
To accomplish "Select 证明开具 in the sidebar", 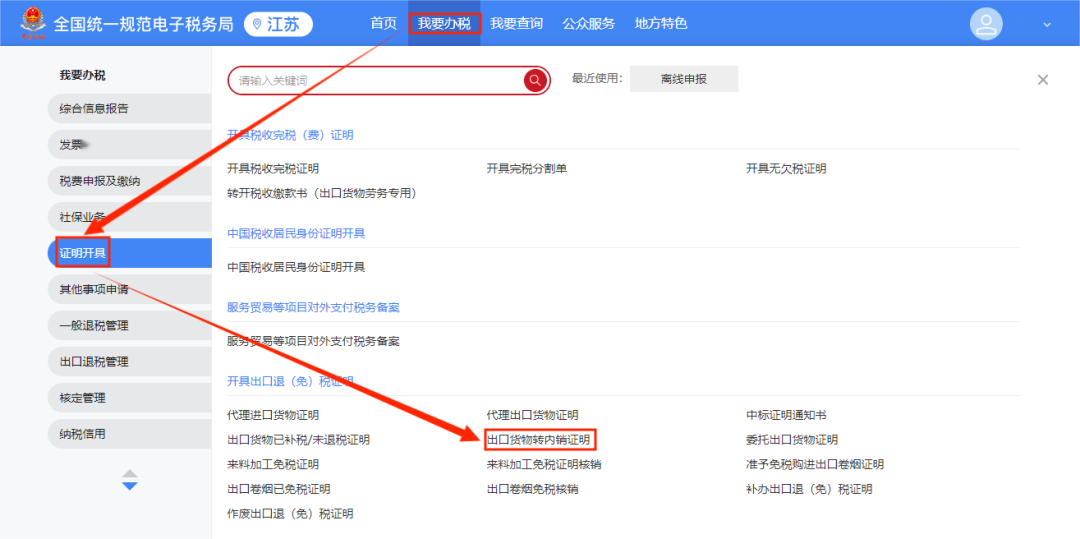I will pyautogui.click(x=83, y=253).
